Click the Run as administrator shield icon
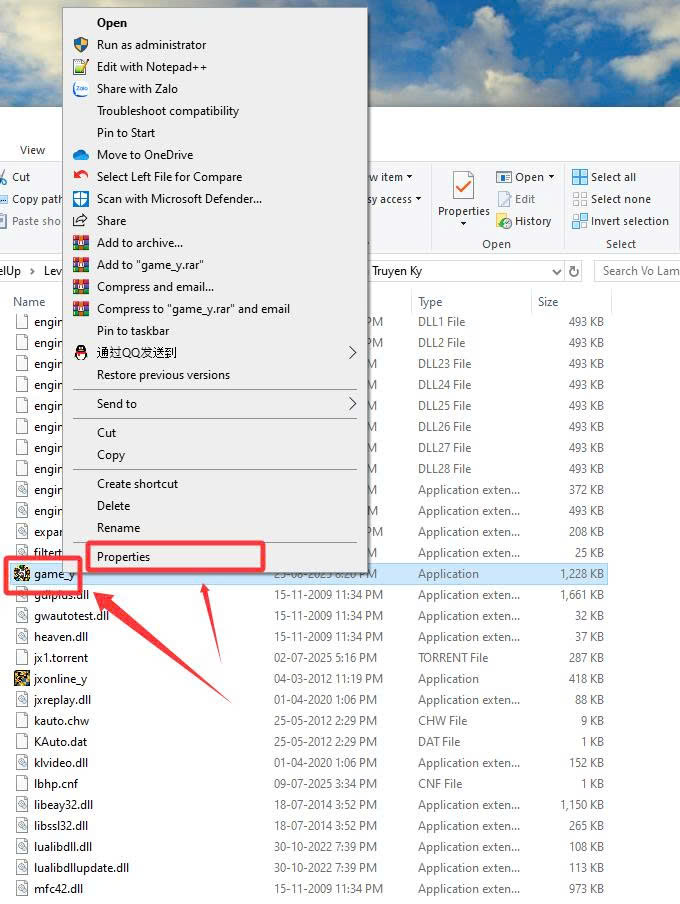Image resolution: width=680 pixels, height=904 pixels. click(81, 45)
